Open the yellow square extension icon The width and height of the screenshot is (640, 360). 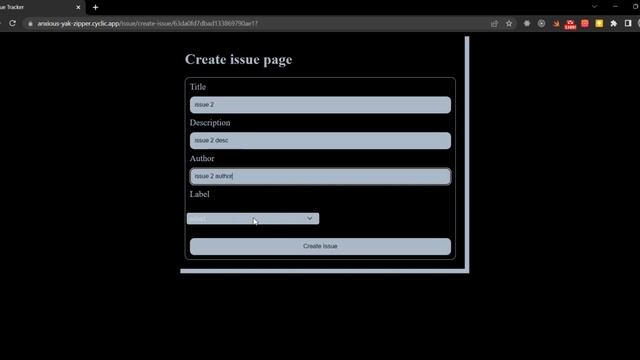coord(599,24)
